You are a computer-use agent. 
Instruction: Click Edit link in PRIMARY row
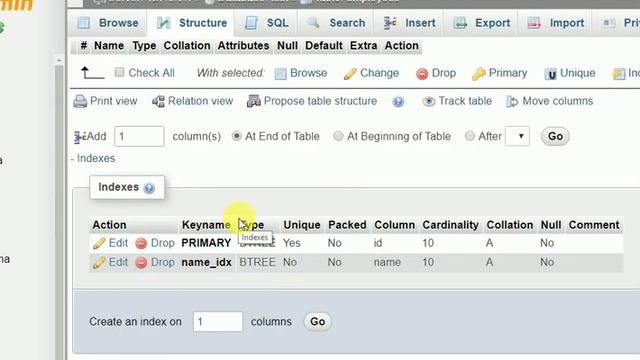(118, 243)
